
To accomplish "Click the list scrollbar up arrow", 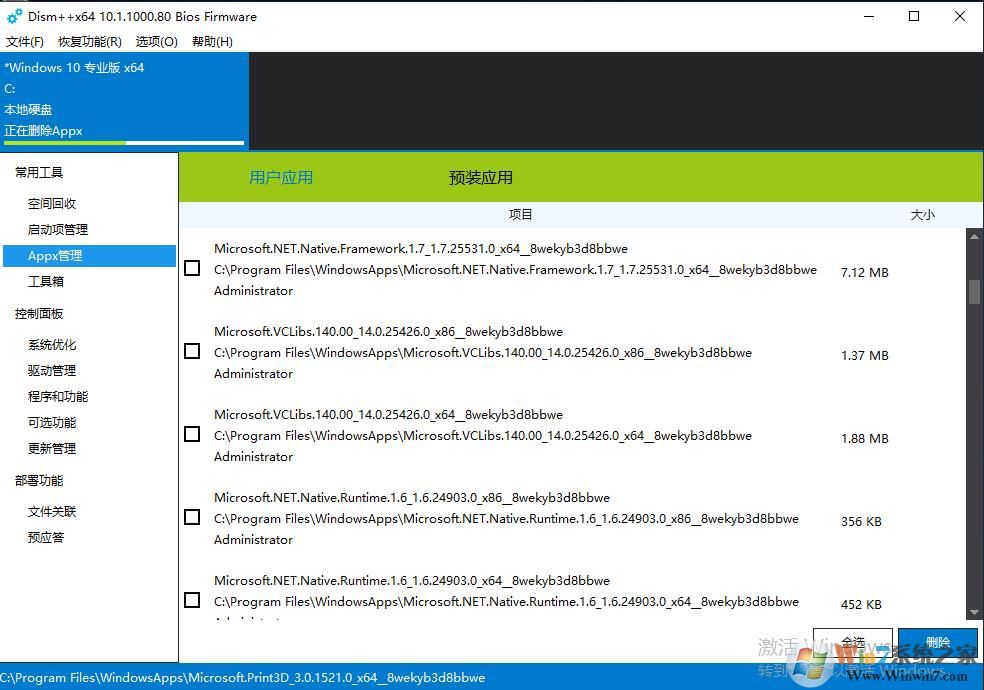I will coord(974,236).
